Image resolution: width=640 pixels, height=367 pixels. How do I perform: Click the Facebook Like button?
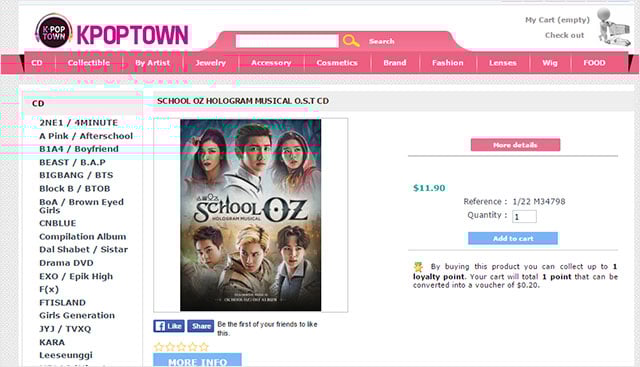point(169,326)
